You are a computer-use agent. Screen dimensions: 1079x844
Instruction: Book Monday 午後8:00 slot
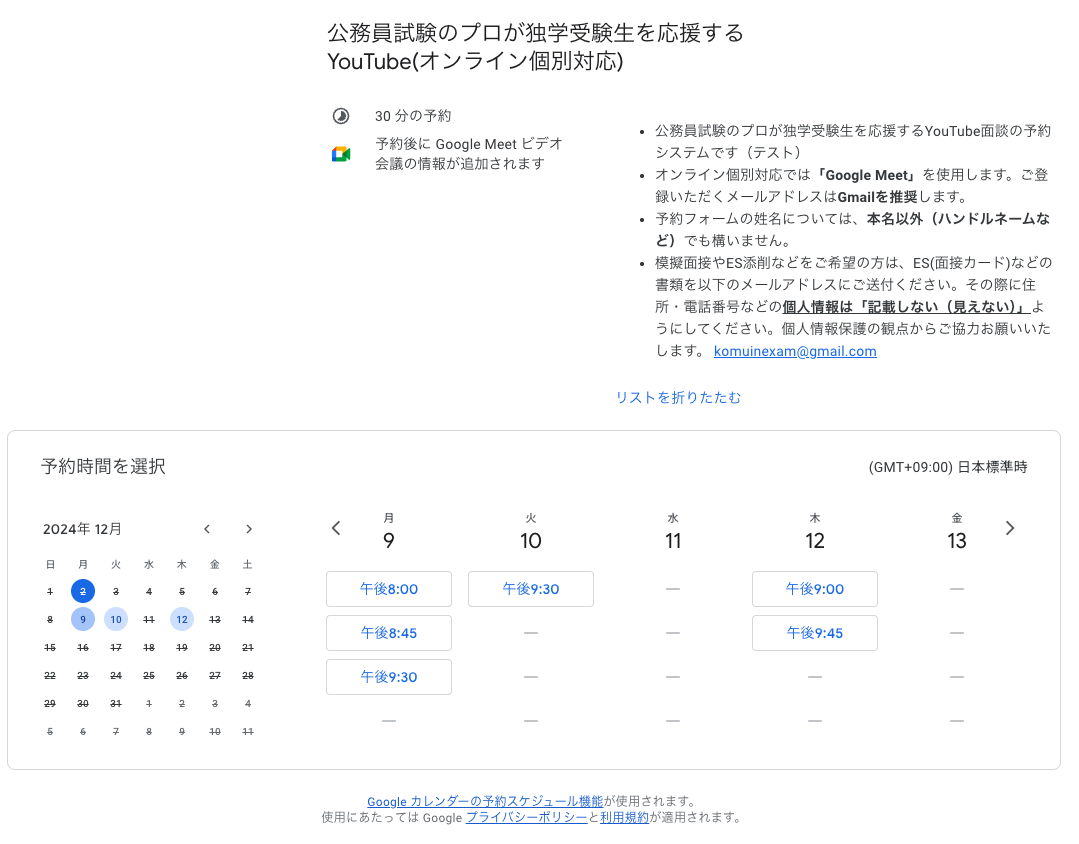(389, 589)
